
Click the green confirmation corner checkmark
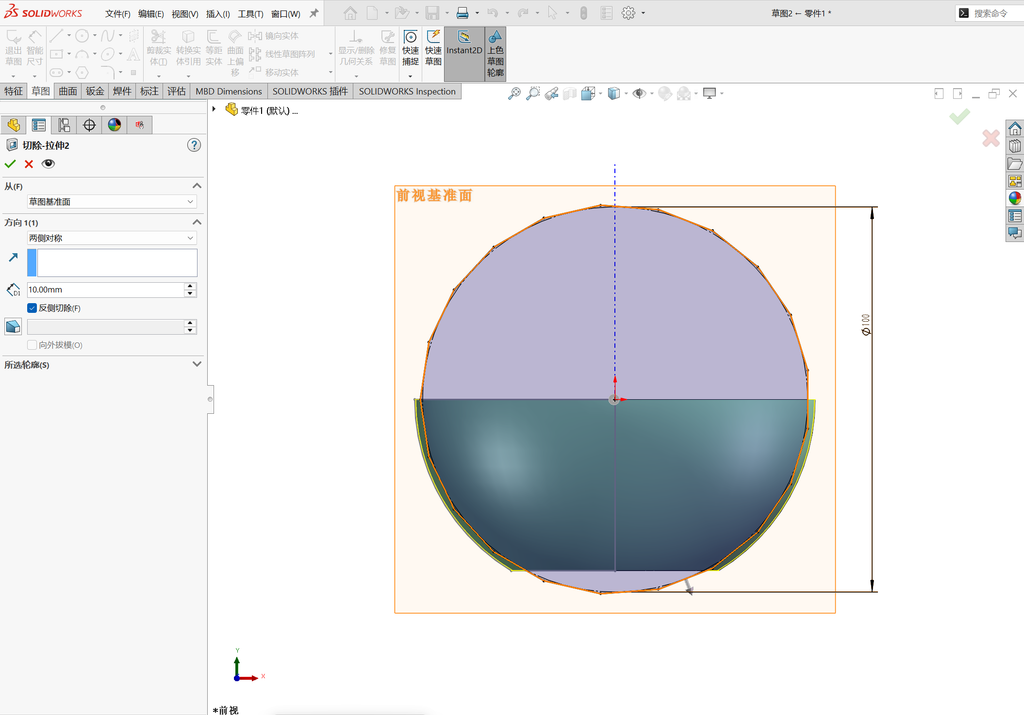(x=959, y=117)
